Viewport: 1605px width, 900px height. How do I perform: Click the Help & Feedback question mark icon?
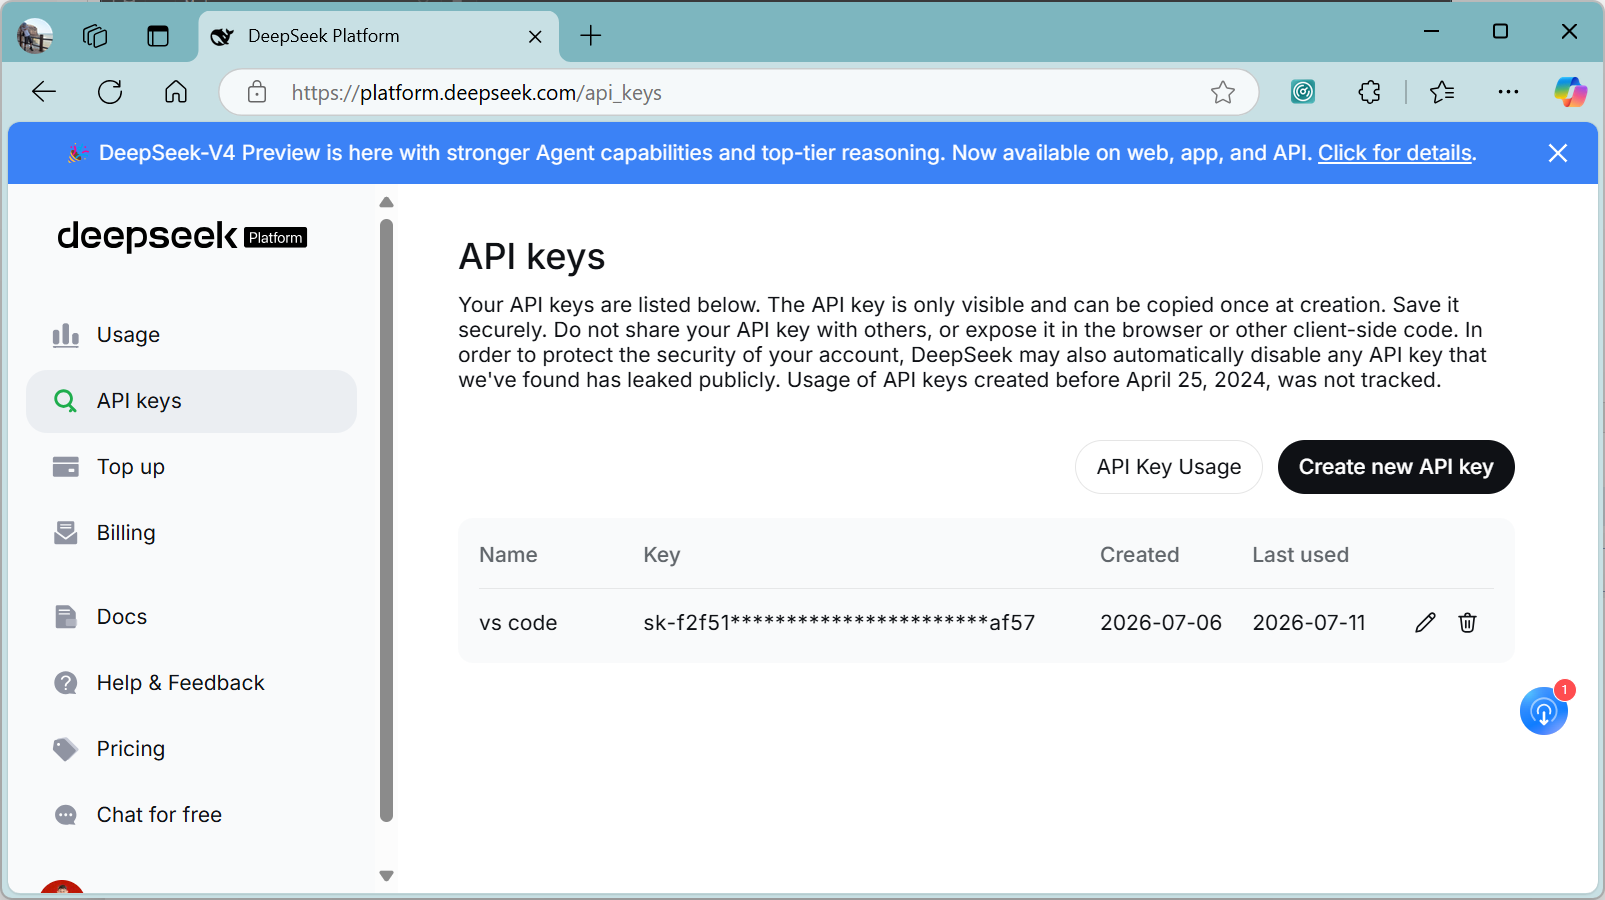[x=66, y=683]
